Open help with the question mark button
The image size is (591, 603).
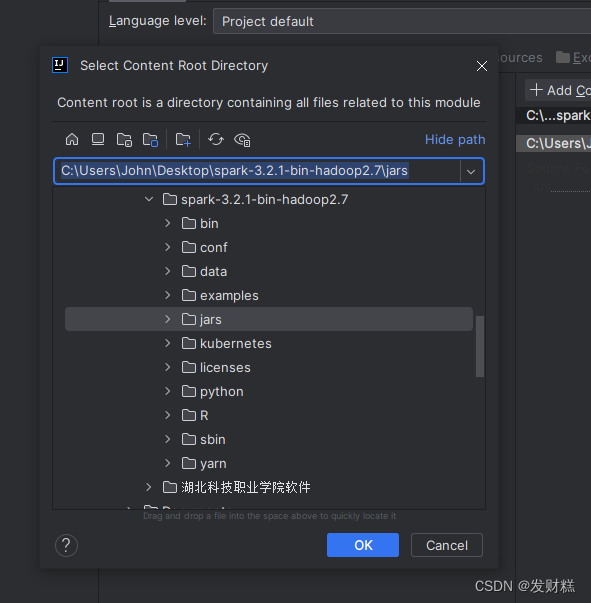click(x=66, y=545)
